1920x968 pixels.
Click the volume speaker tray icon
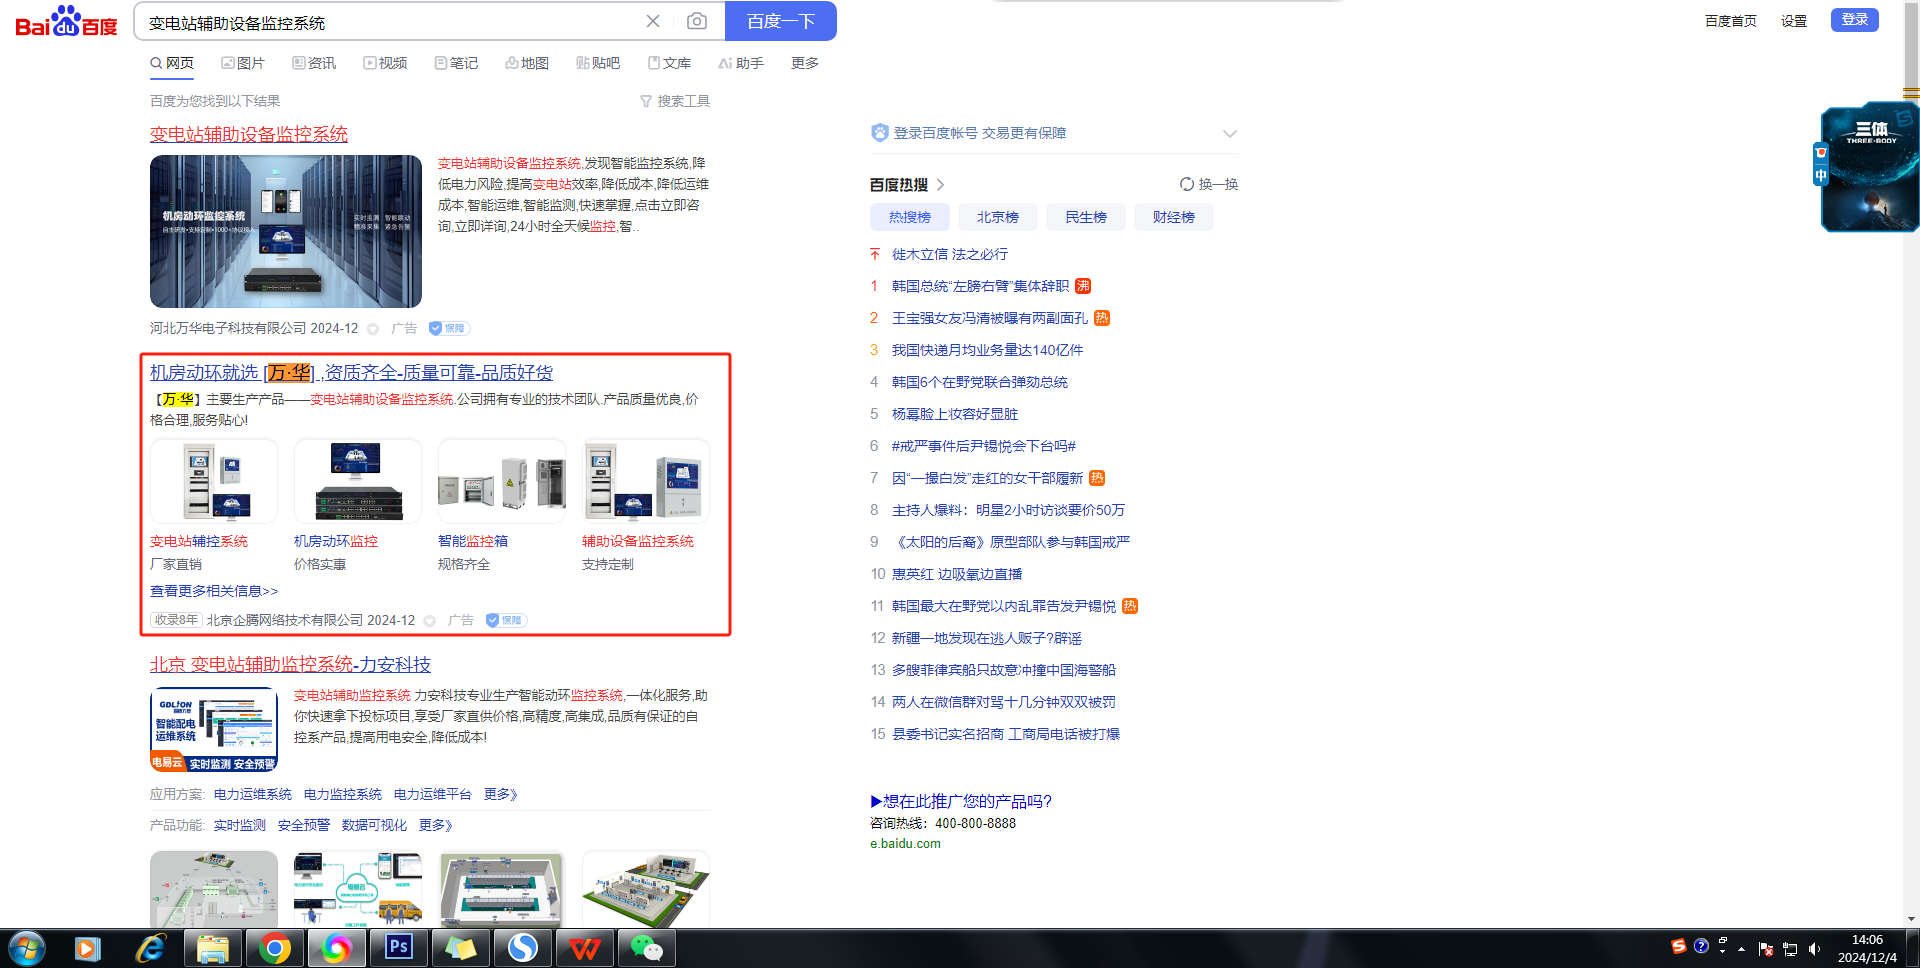[x=1815, y=949]
